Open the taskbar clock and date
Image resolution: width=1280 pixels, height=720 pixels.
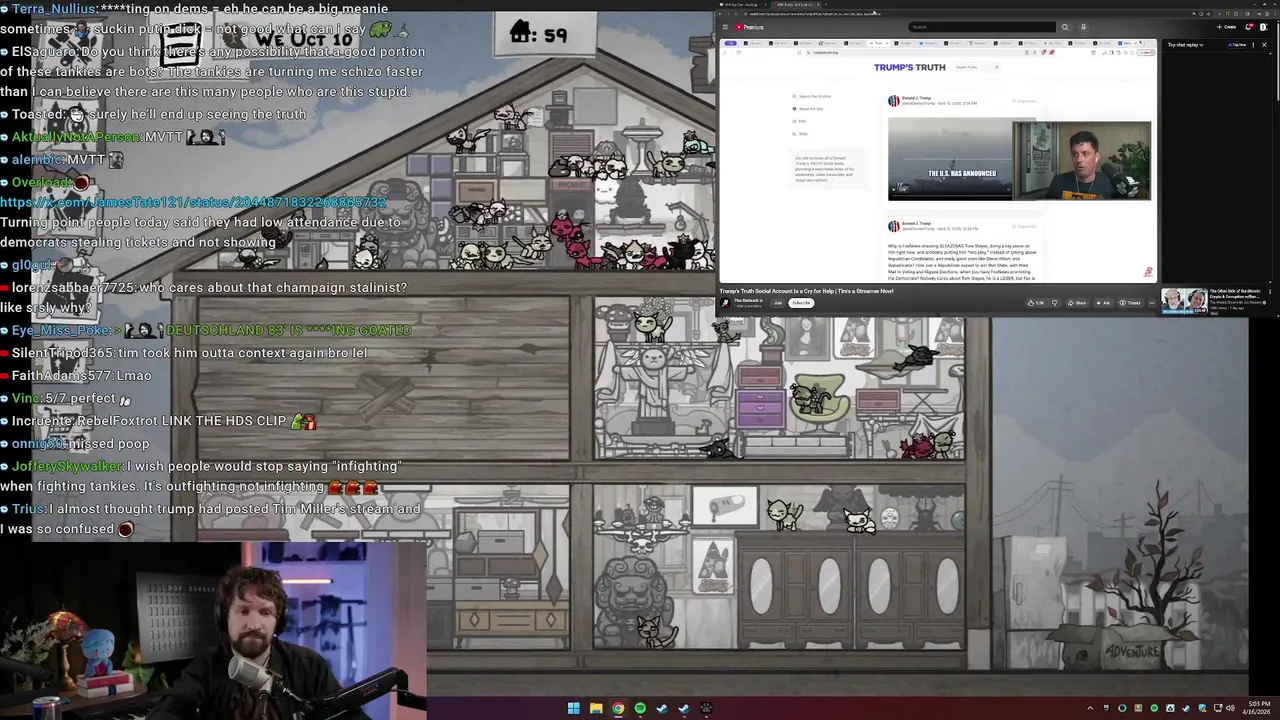[1257, 708]
